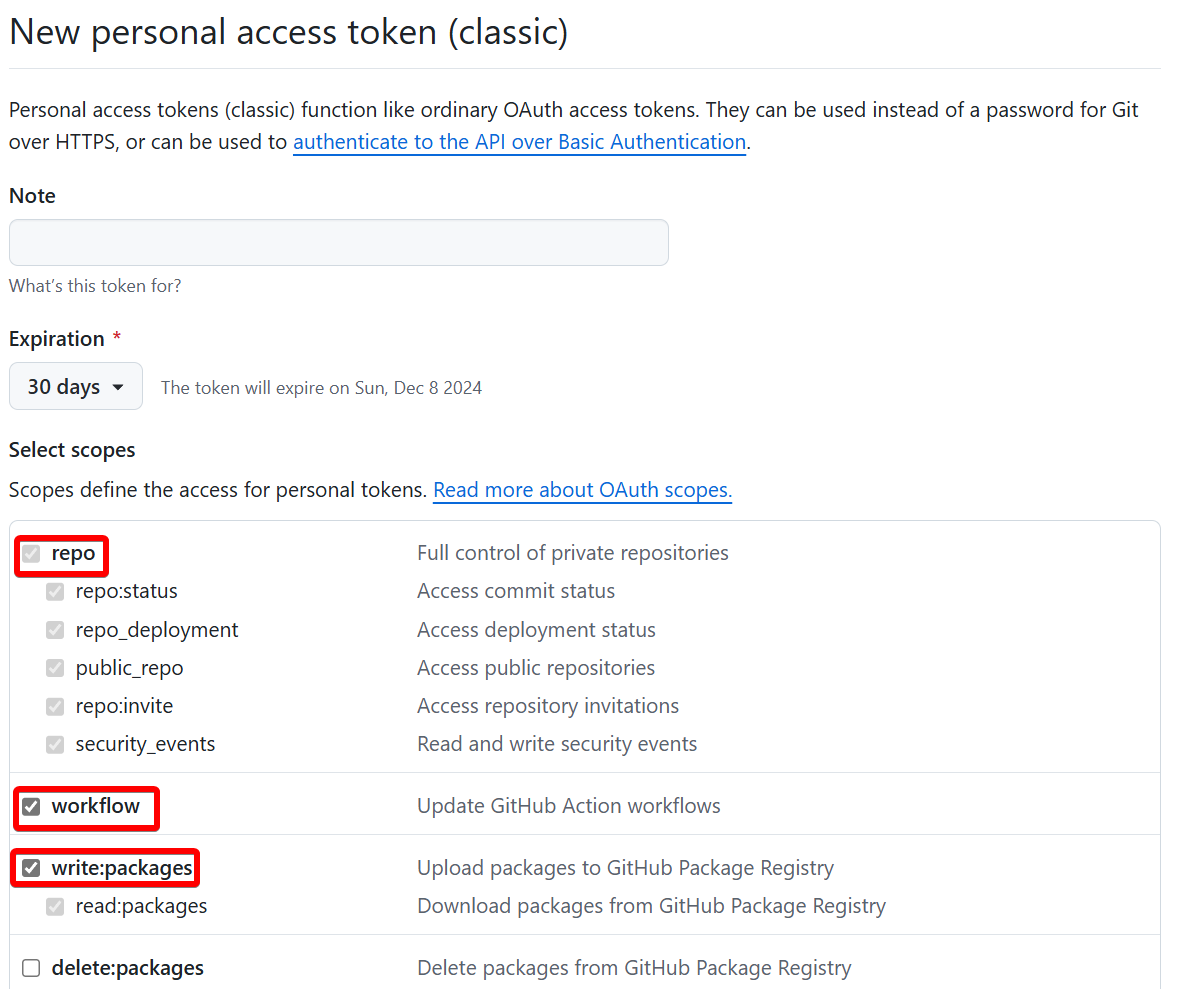Click the security_events label text
The height and width of the screenshot is (989, 1182).
[x=145, y=745]
